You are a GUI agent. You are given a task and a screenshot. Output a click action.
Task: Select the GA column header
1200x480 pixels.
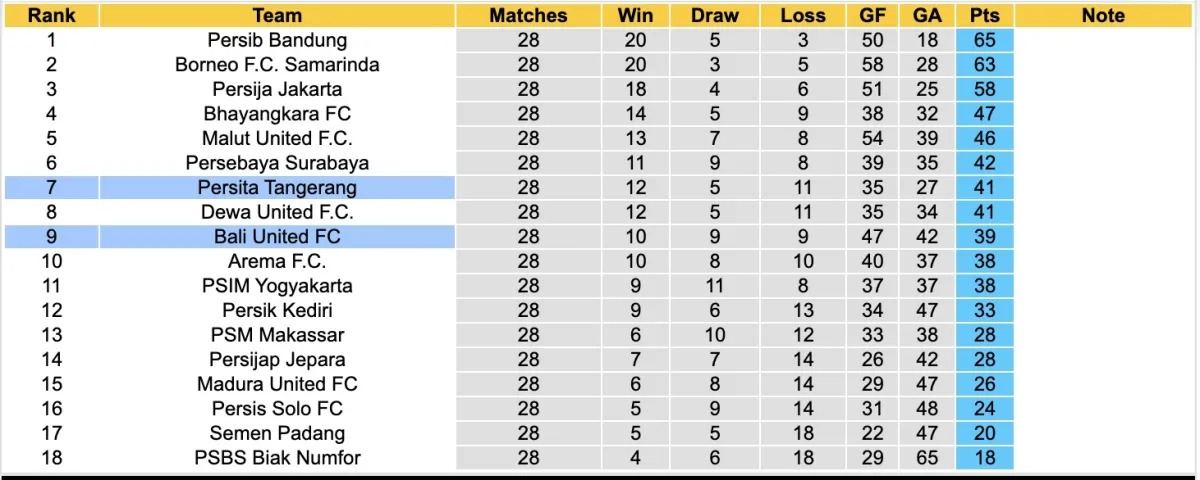point(927,15)
